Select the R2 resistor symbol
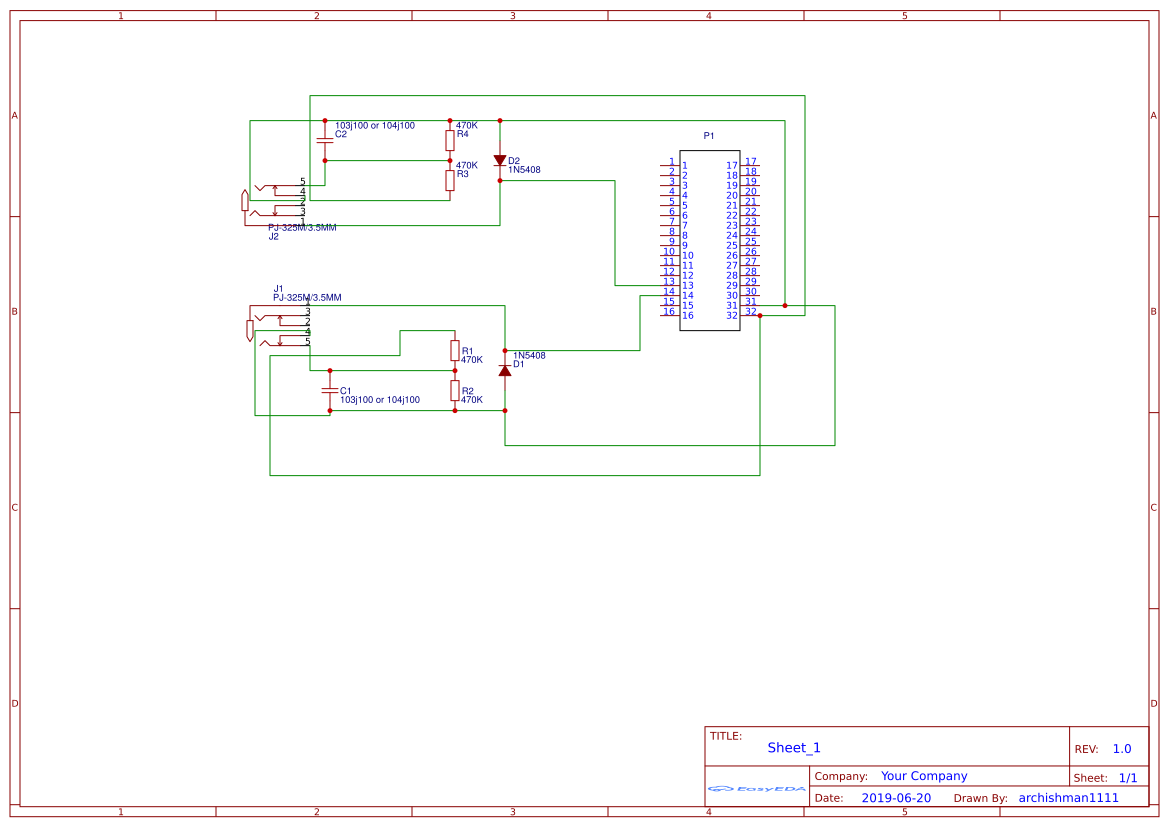Image resolution: width=1169 pixels, height=827 pixels. tap(455, 392)
